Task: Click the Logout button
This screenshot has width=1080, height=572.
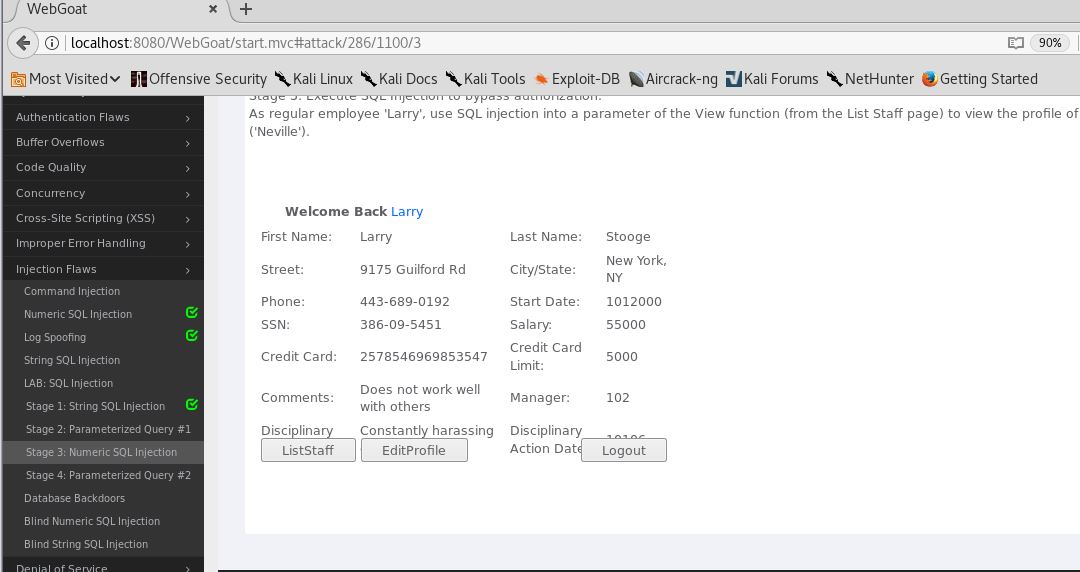Action: tap(624, 451)
